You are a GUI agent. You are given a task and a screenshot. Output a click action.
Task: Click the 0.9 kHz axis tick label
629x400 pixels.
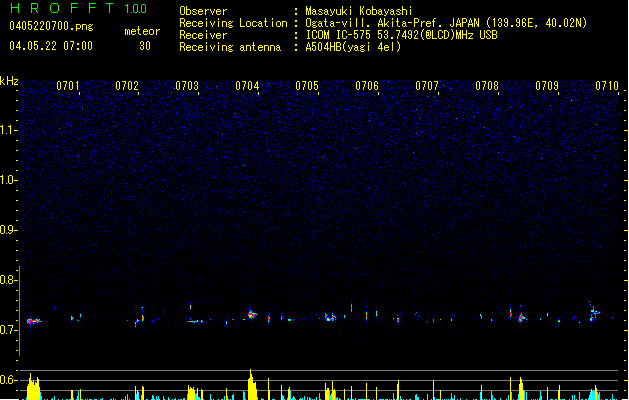pos(8,230)
